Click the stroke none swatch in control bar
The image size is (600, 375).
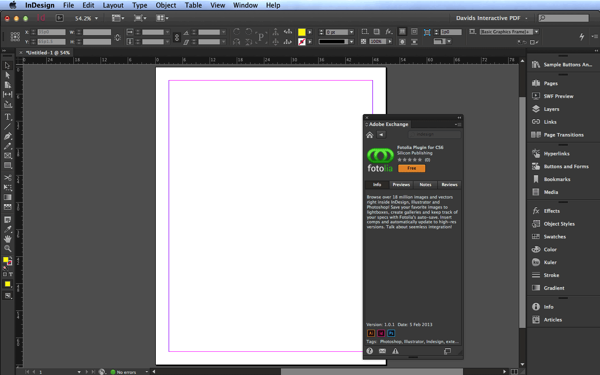(302, 42)
